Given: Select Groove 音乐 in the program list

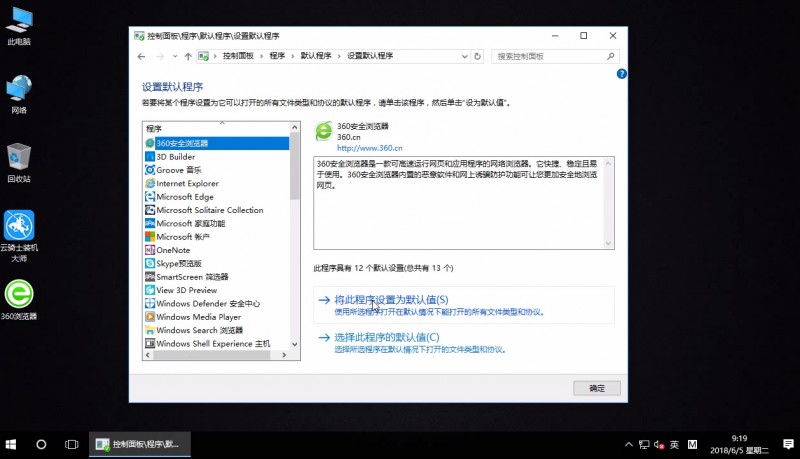Looking at the screenshot, I should coord(217,170).
